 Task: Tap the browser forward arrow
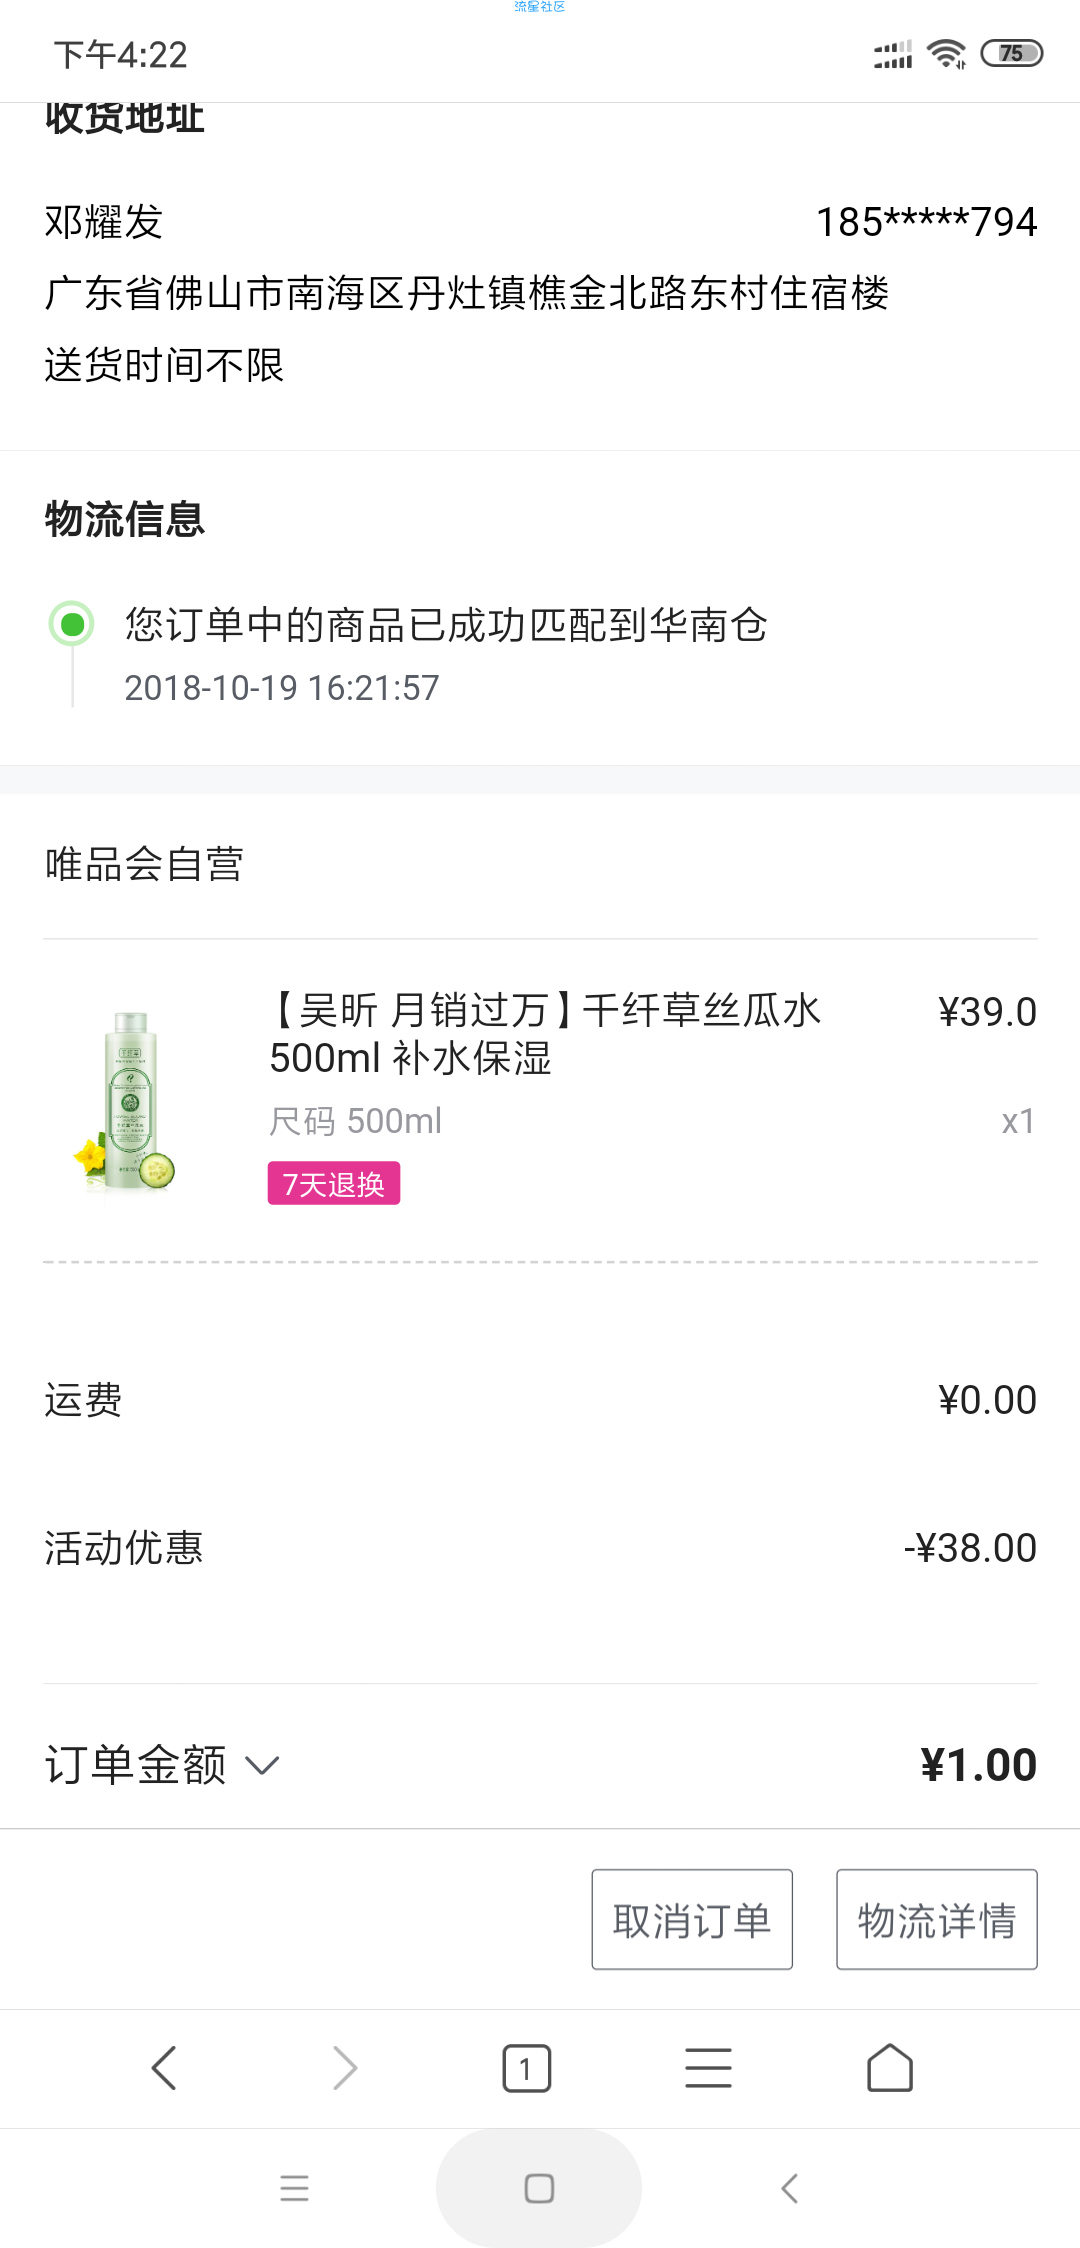click(x=345, y=2068)
